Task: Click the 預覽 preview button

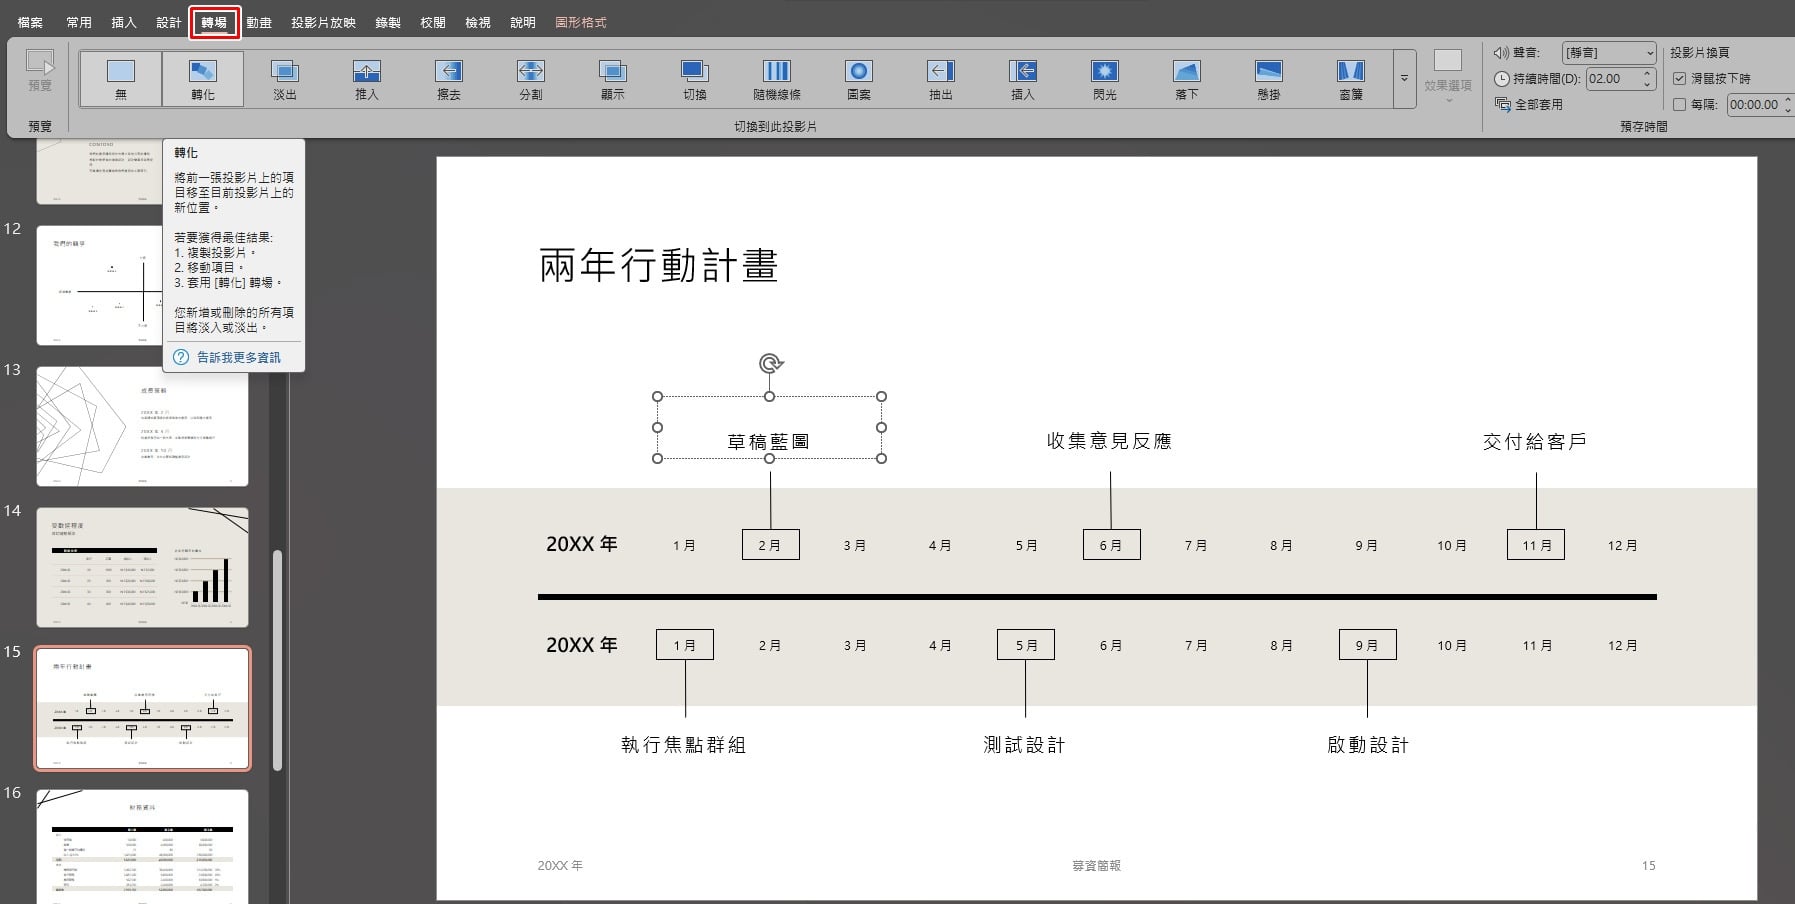Action: pyautogui.click(x=40, y=72)
